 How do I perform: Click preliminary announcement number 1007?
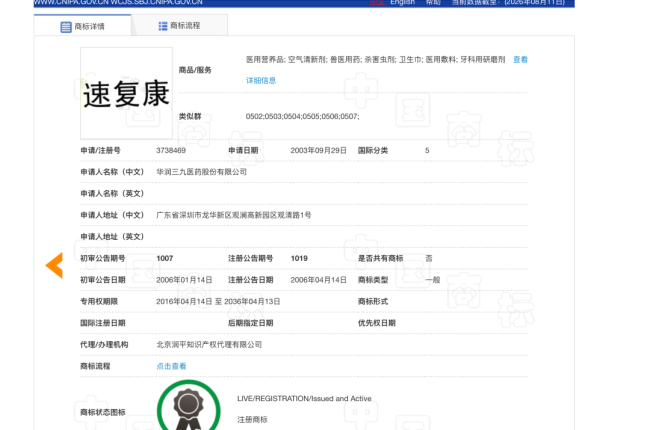165,258
